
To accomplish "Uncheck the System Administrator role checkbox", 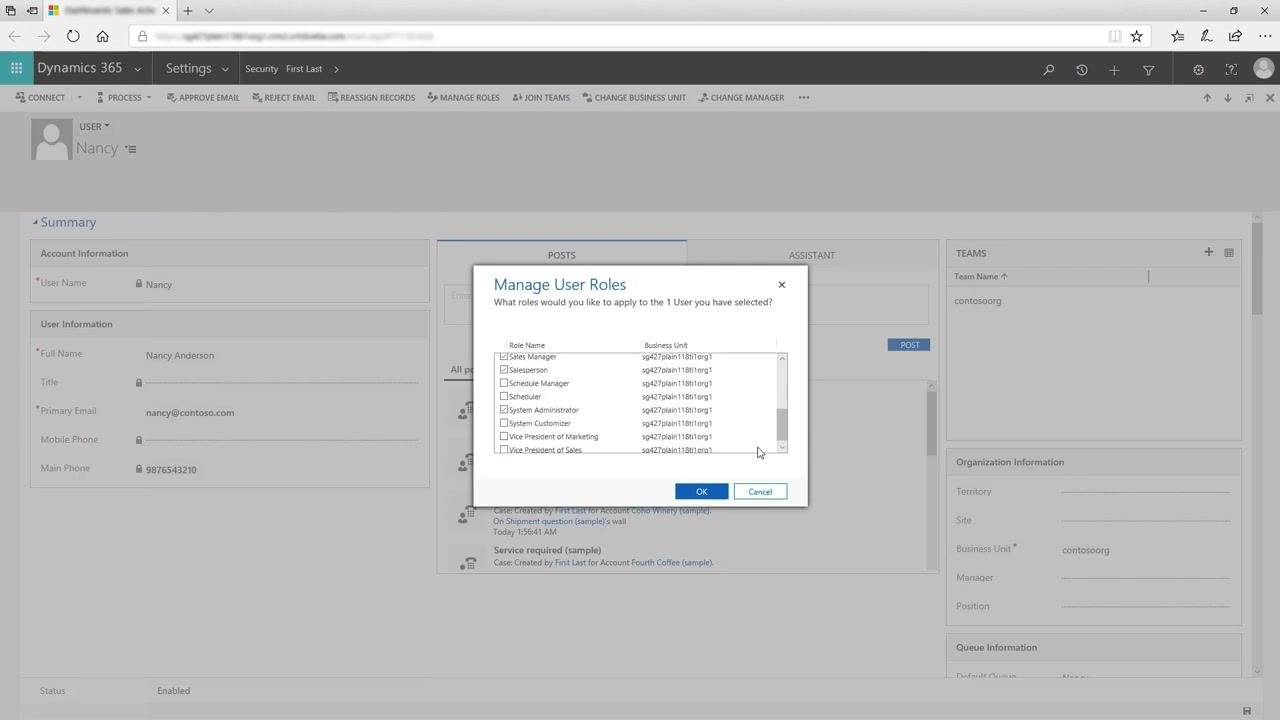I will 504,410.
